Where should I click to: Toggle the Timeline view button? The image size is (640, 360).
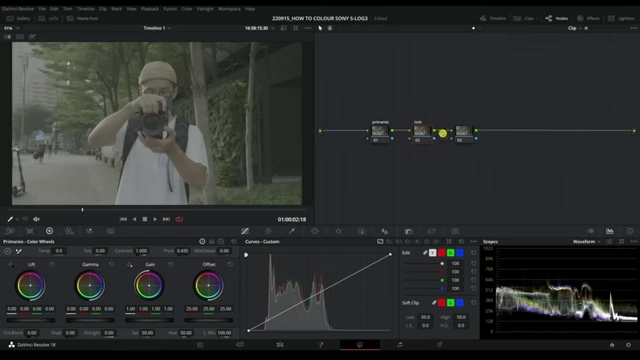tap(493, 18)
